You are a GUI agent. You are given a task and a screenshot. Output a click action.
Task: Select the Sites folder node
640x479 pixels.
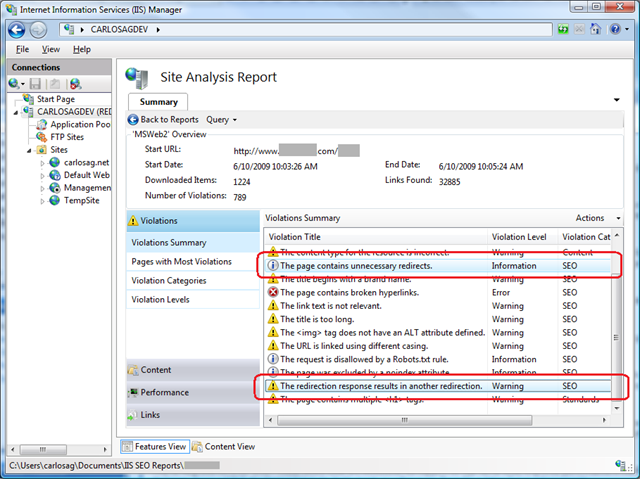tap(59, 149)
